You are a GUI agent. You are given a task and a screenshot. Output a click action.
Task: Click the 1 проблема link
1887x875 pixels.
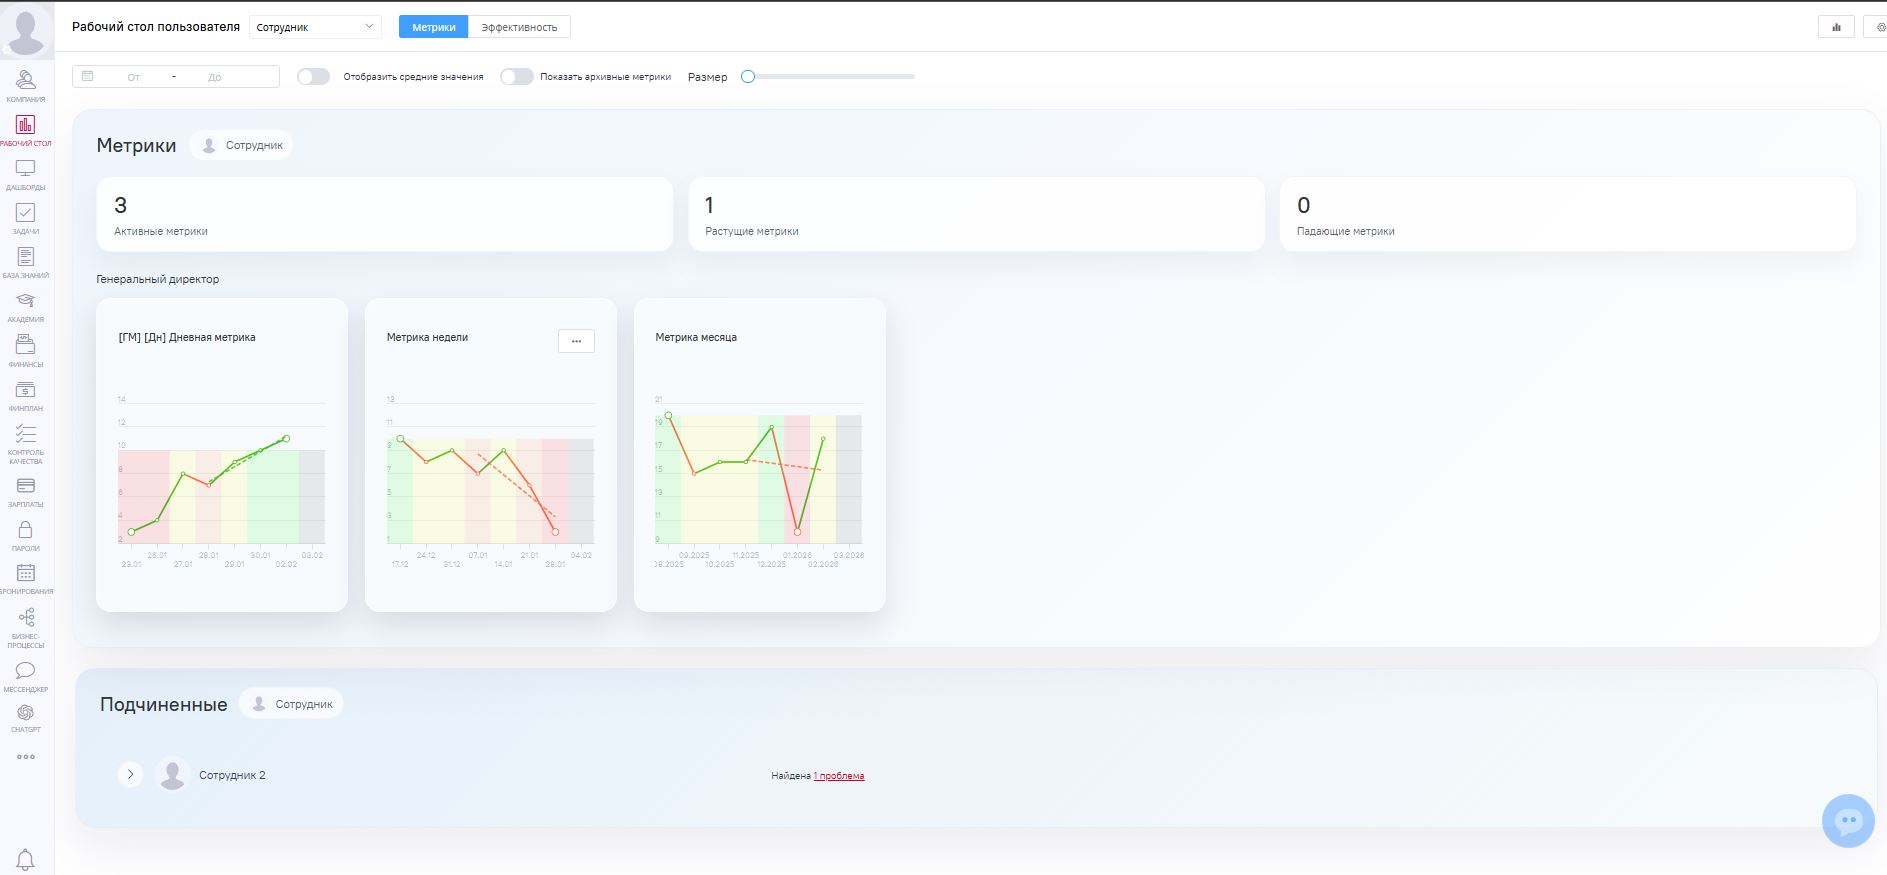(839, 776)
